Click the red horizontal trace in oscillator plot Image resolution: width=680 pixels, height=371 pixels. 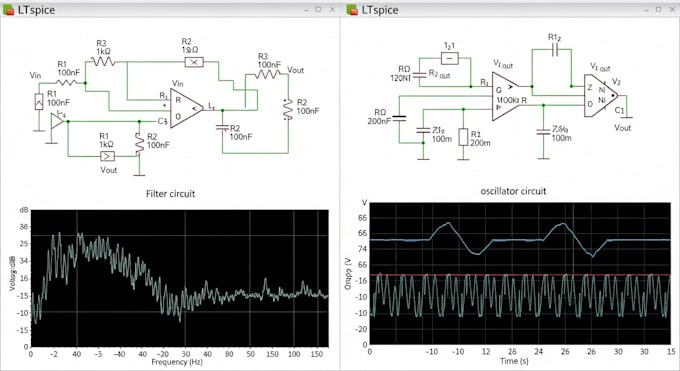coord(520,275)
